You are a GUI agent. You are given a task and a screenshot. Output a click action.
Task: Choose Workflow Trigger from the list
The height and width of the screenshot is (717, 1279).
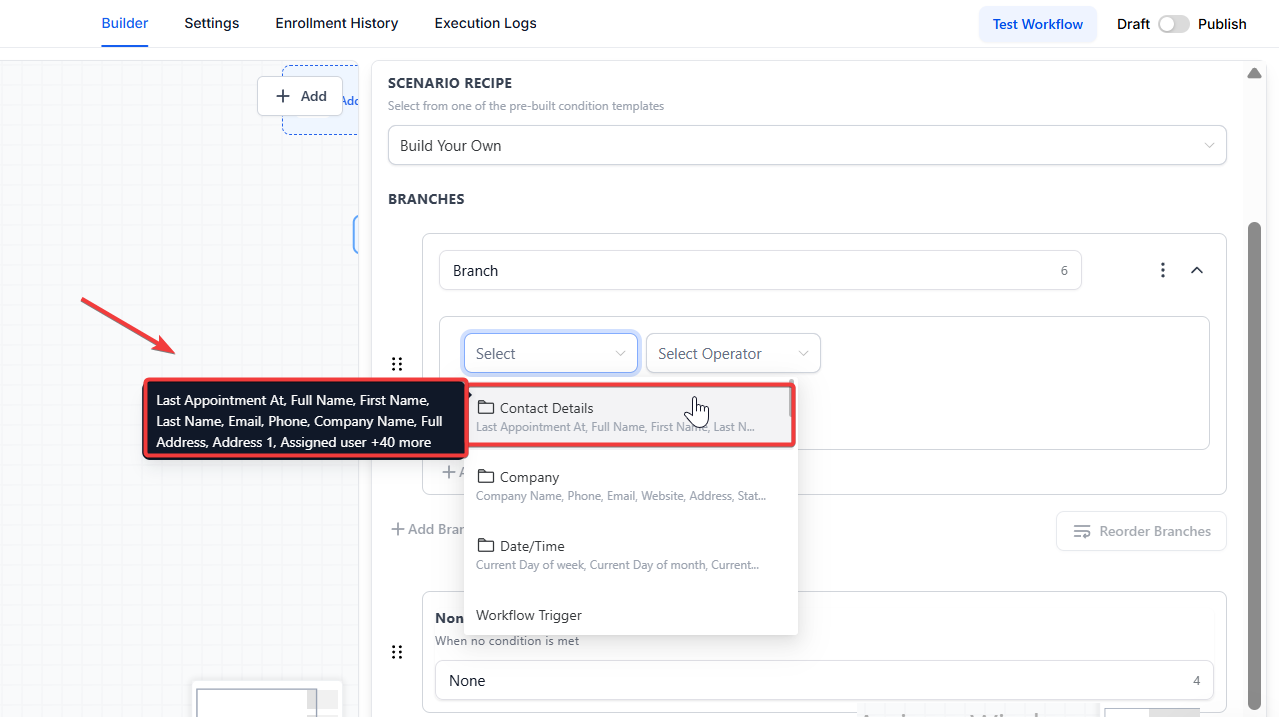[529, 615]
